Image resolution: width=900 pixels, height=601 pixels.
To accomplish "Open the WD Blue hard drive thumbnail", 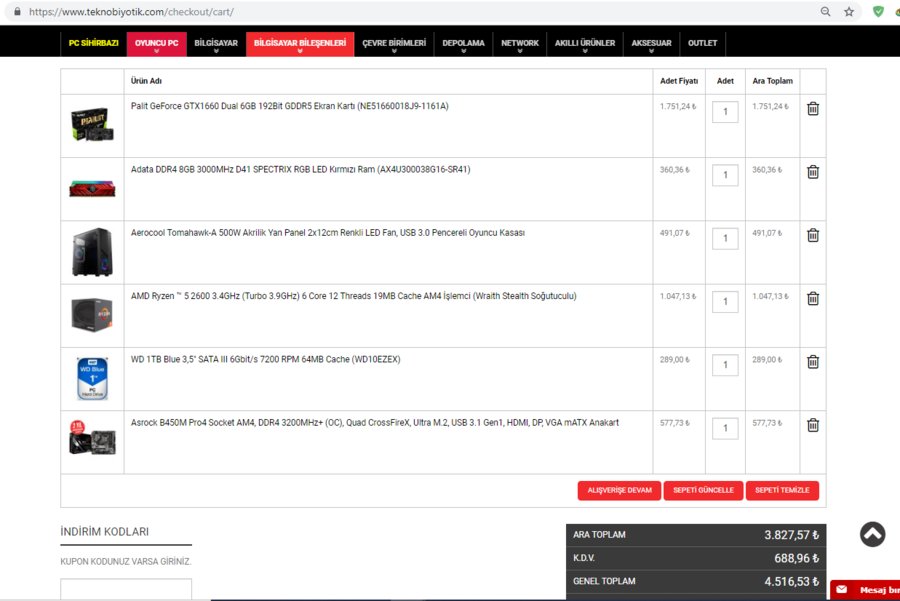I will (92, 378).
